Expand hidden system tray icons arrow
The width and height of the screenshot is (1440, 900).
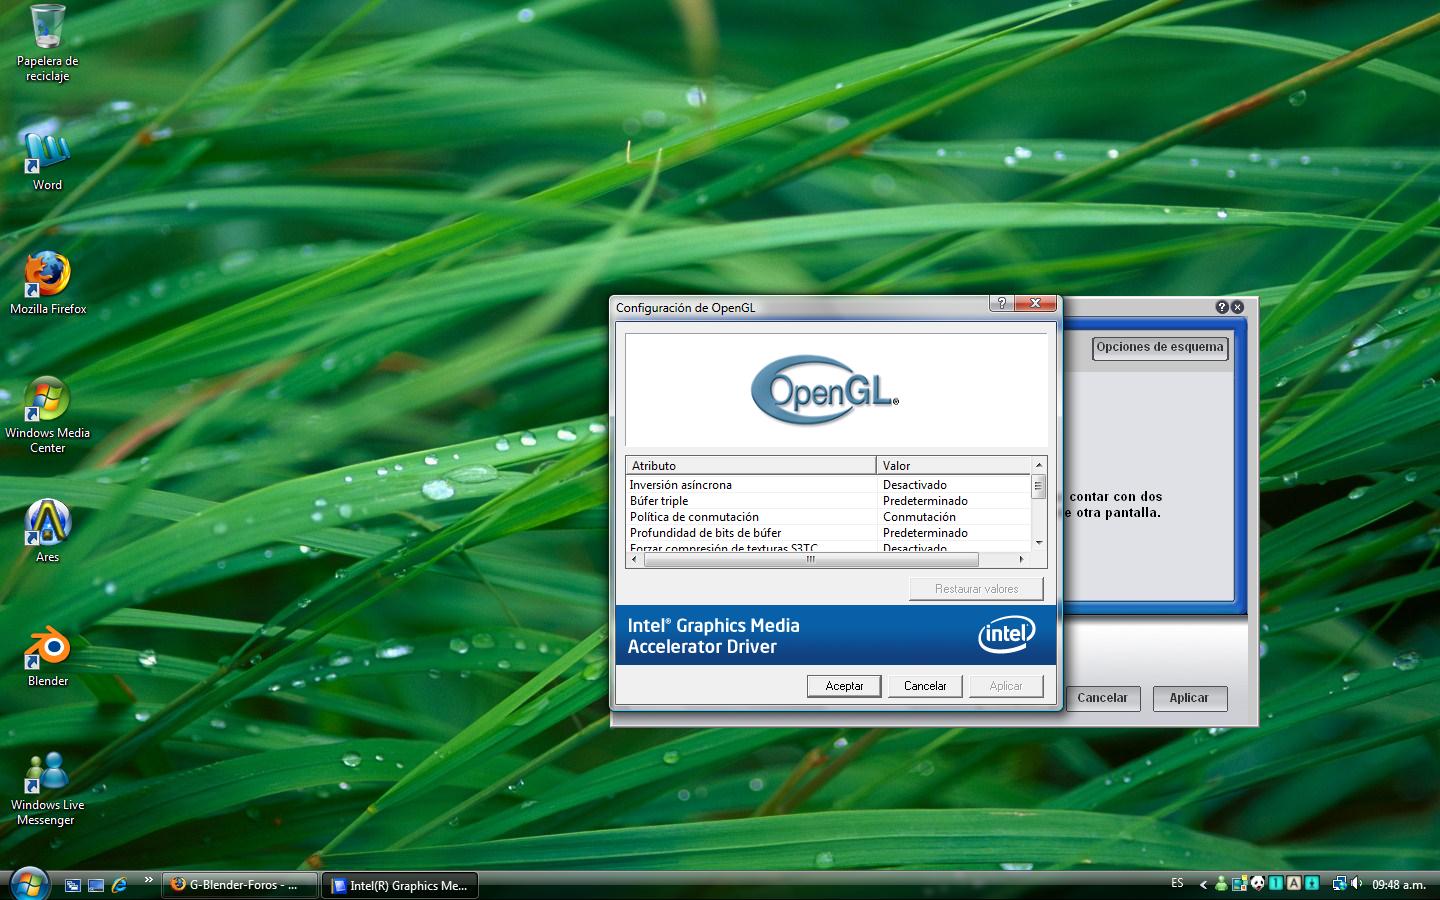pyautogui.click(x=1203, y=884)
